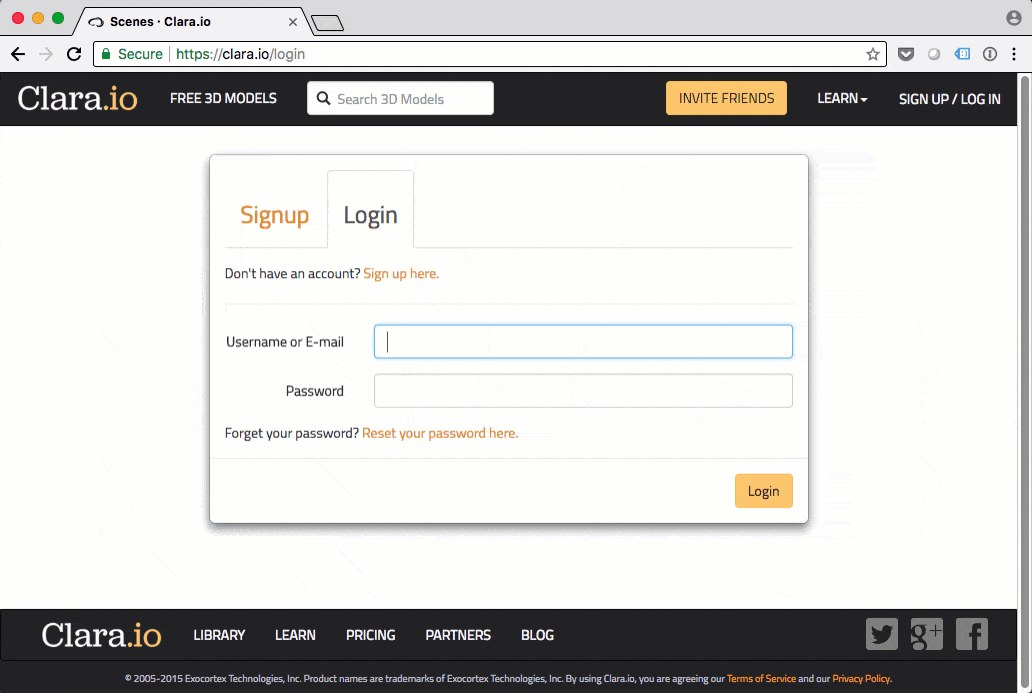The width and height of the screenshot is (1032, 693).
Task: Click the Pocket extension icon
Action: pyautogui.click(x=906, y=54)
